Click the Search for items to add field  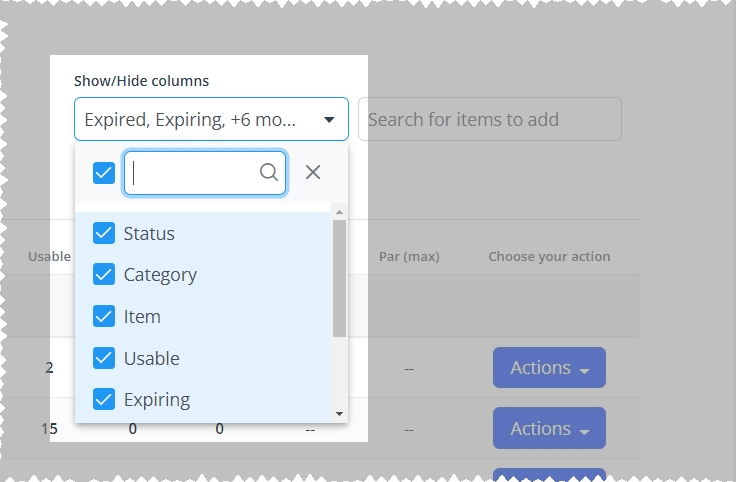[x=490, y=119]
